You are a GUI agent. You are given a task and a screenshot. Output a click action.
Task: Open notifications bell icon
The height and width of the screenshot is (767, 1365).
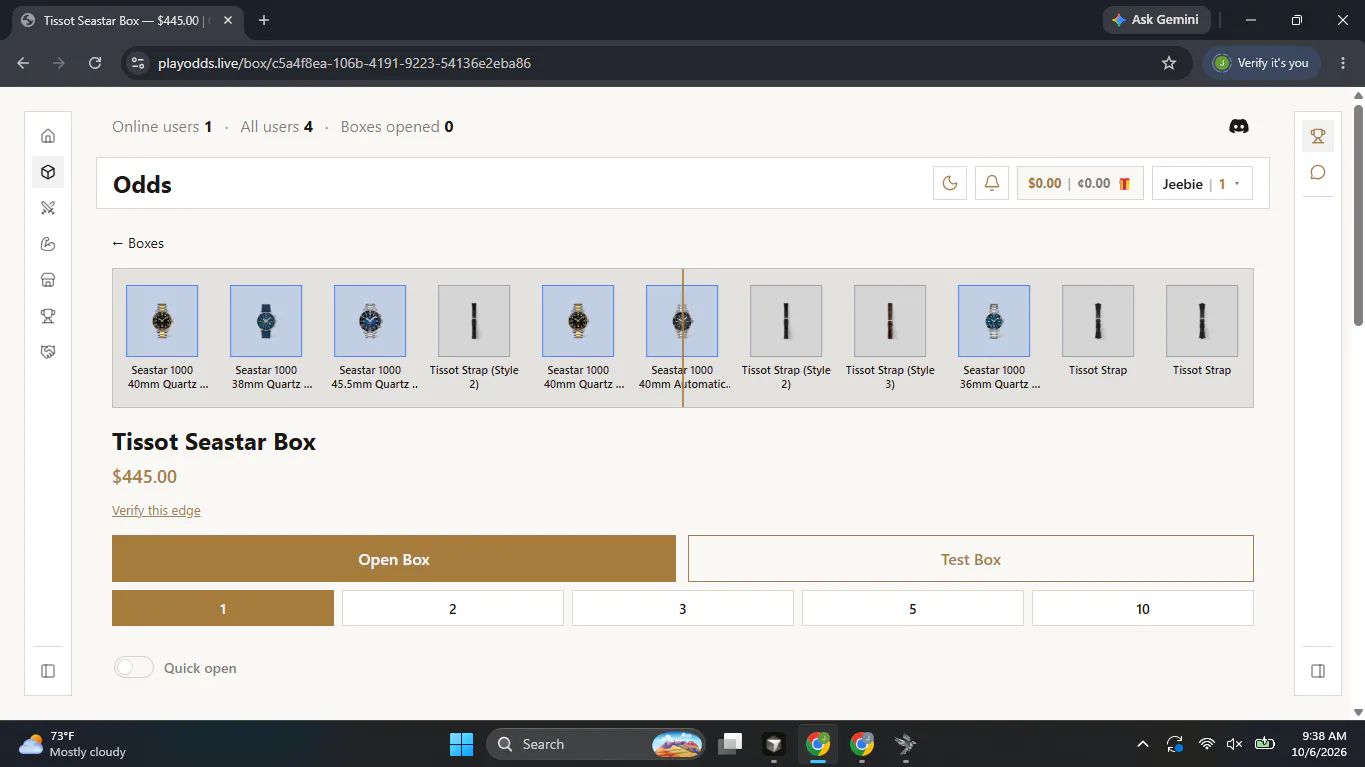click(x=992, y=183)
